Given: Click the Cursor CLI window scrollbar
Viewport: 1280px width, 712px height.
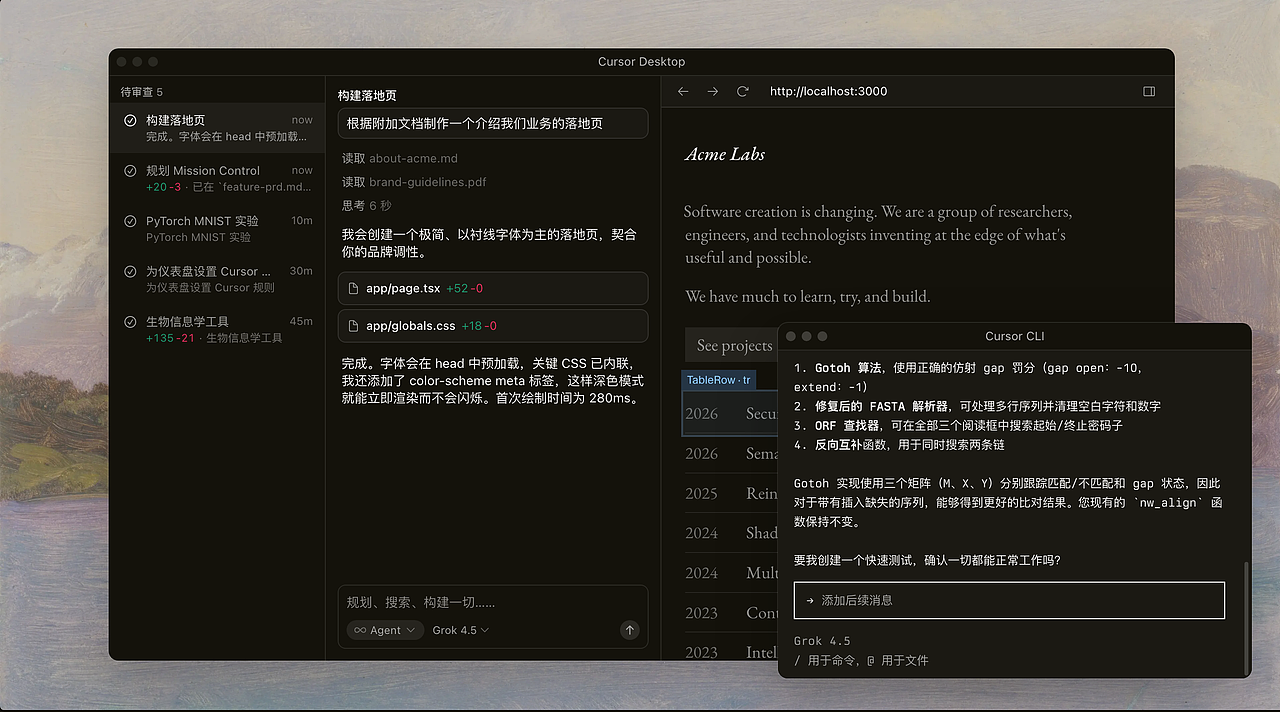Looking at the screenshot, I should point(1246,617).
